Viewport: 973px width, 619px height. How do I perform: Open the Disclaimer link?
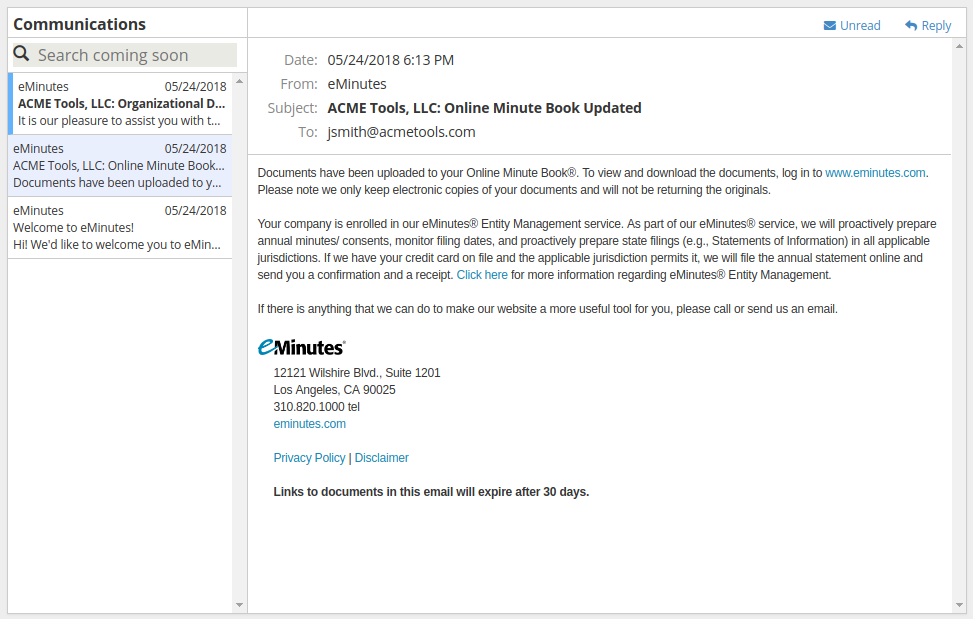click(381, 458)
